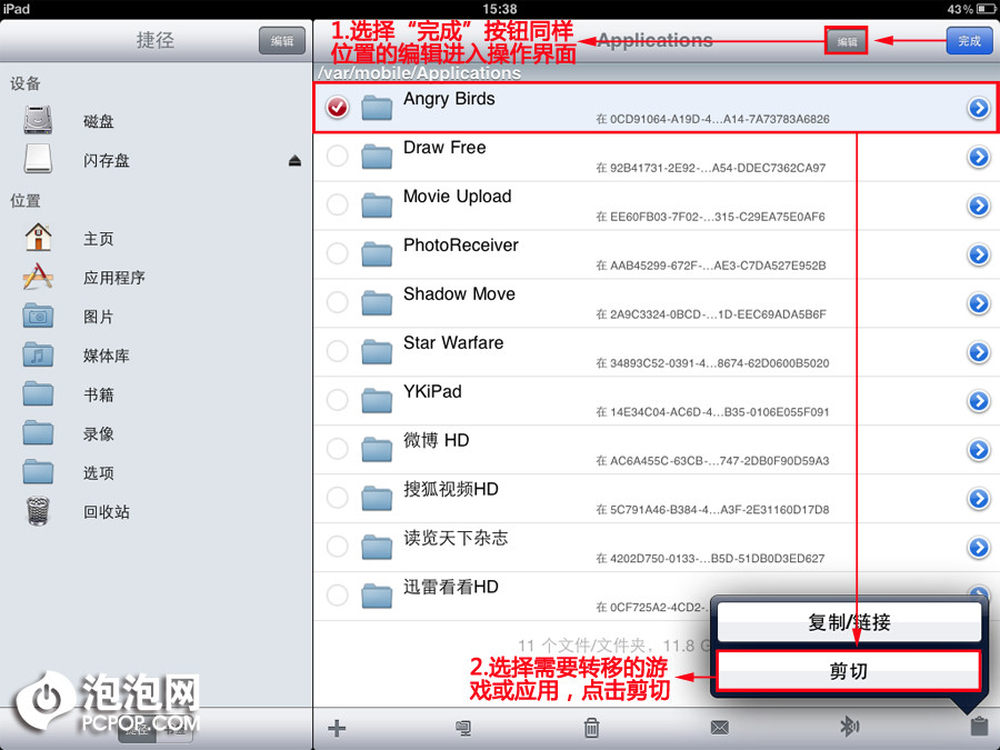The height and width of the screenshot is (750, 1000).
Task: Open the 媒体库 media library icon
Action: point(38,355)
